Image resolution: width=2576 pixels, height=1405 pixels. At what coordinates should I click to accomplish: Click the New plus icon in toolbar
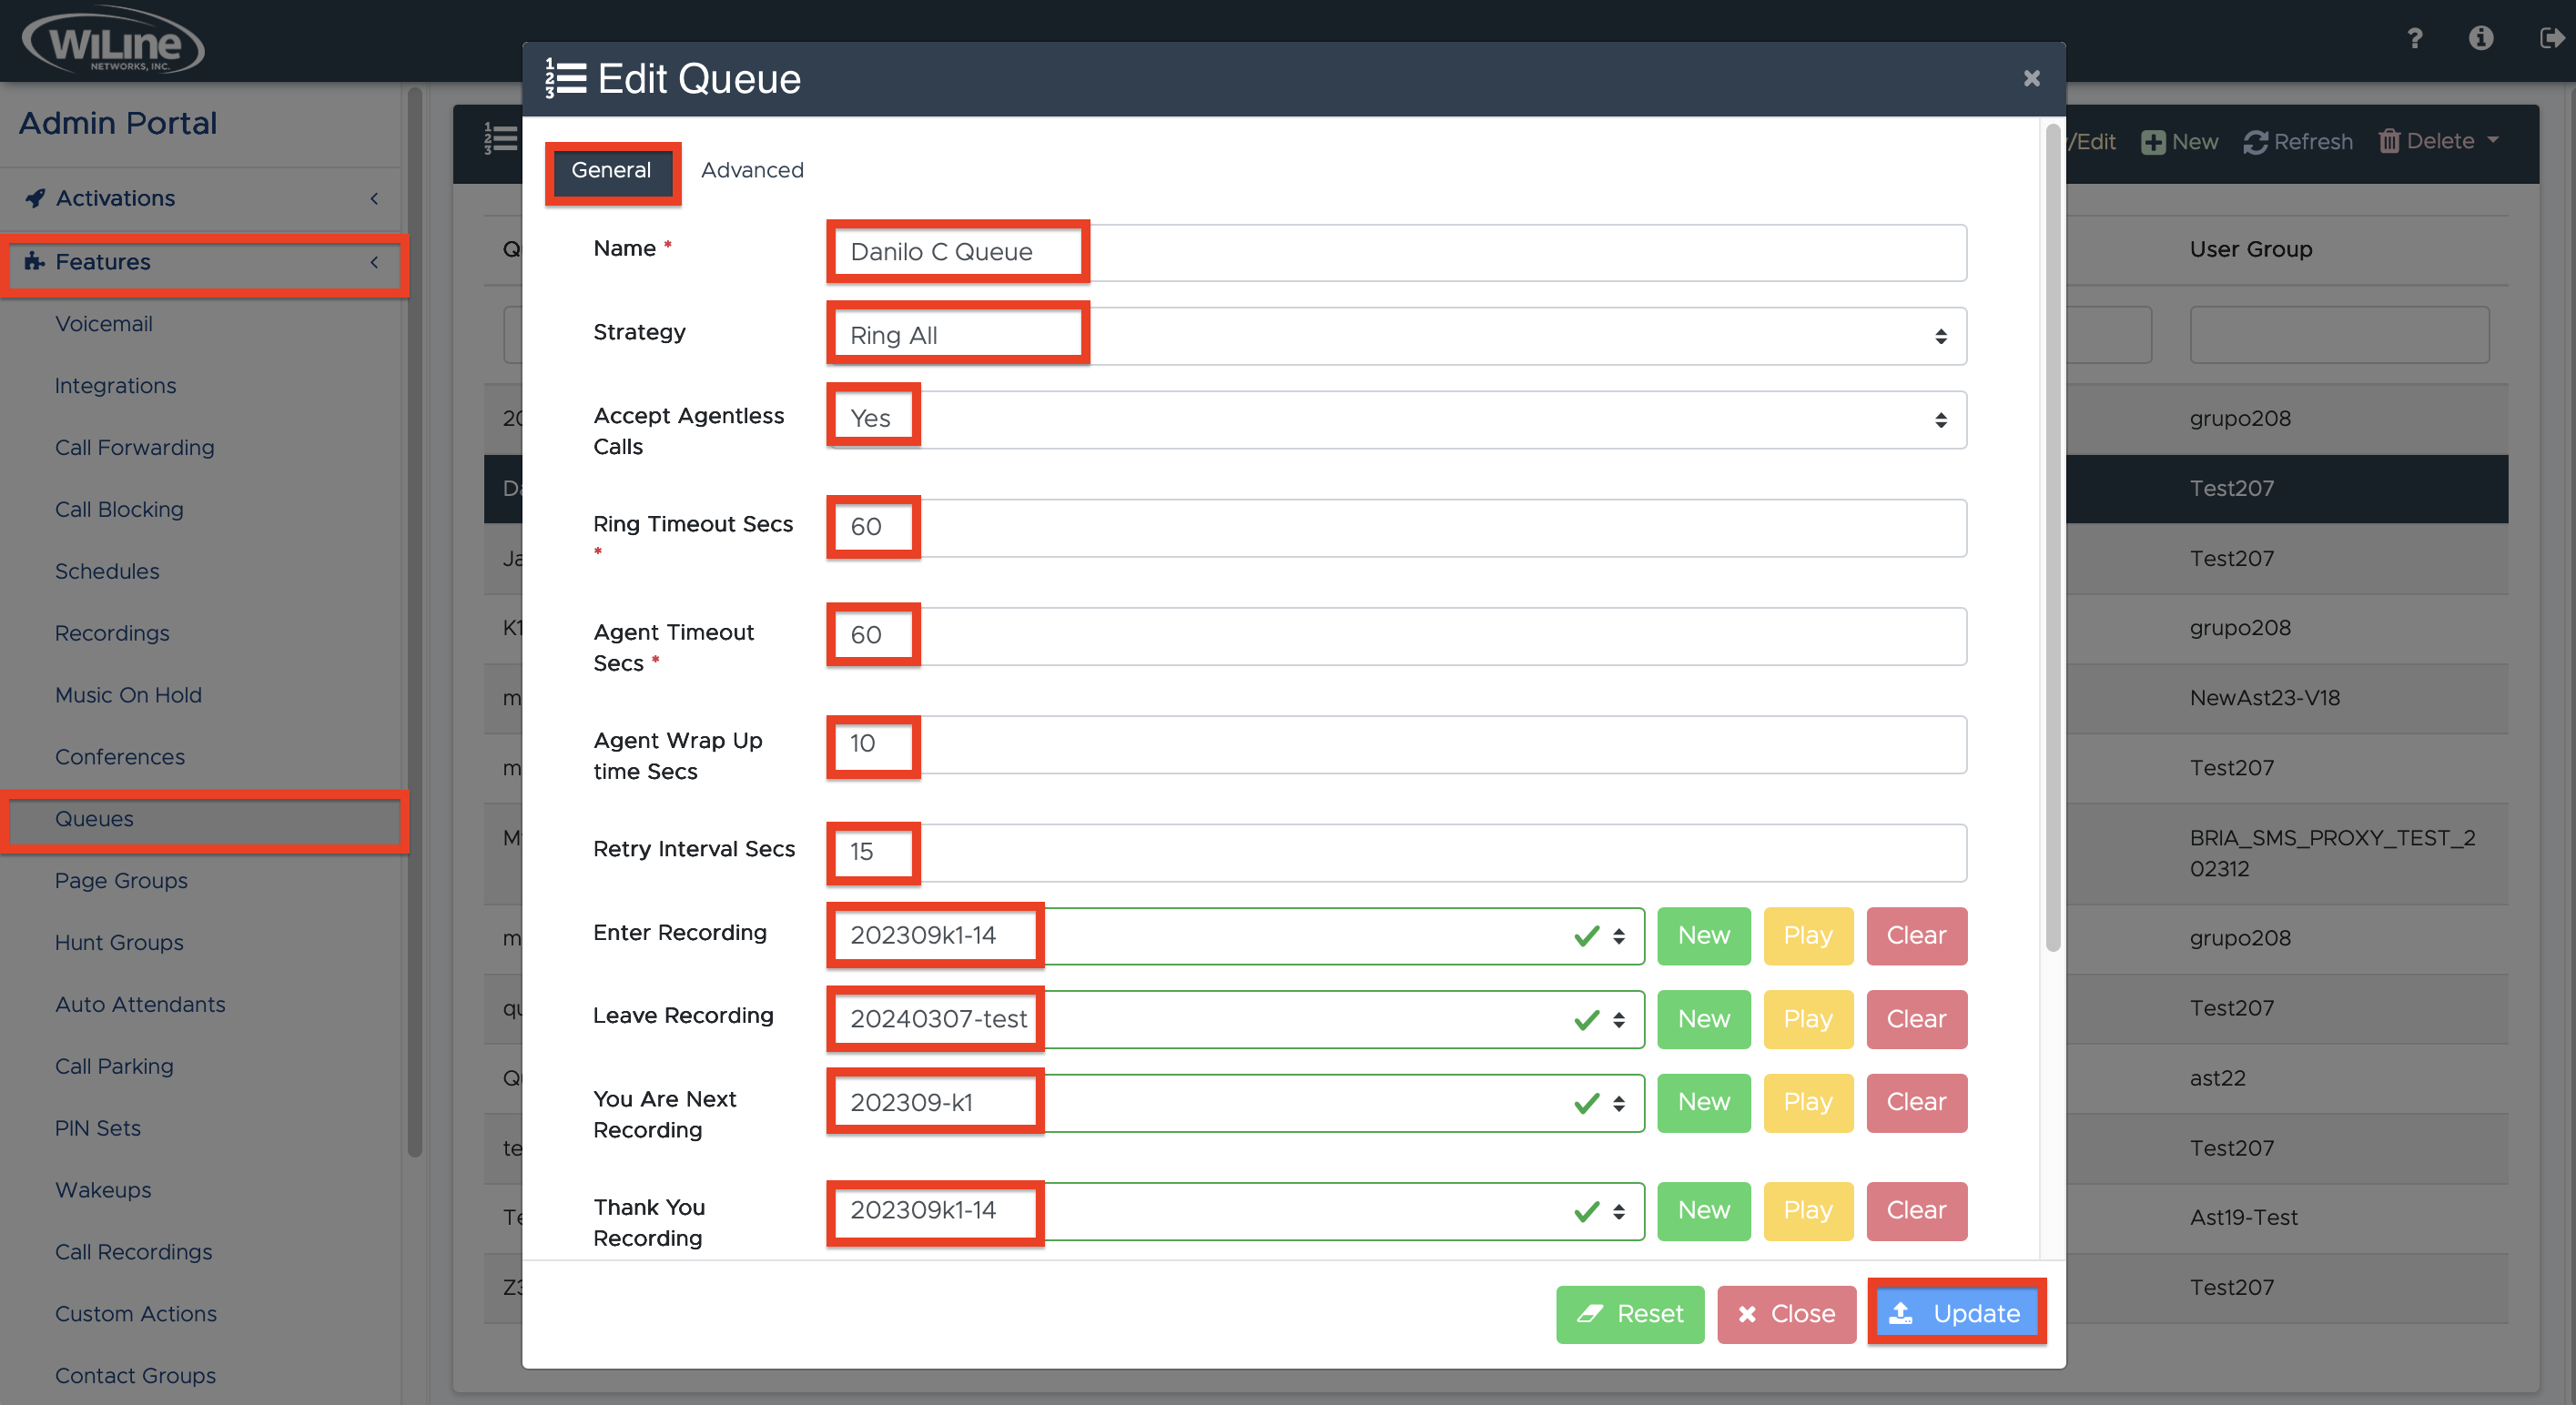[2153, 142]
